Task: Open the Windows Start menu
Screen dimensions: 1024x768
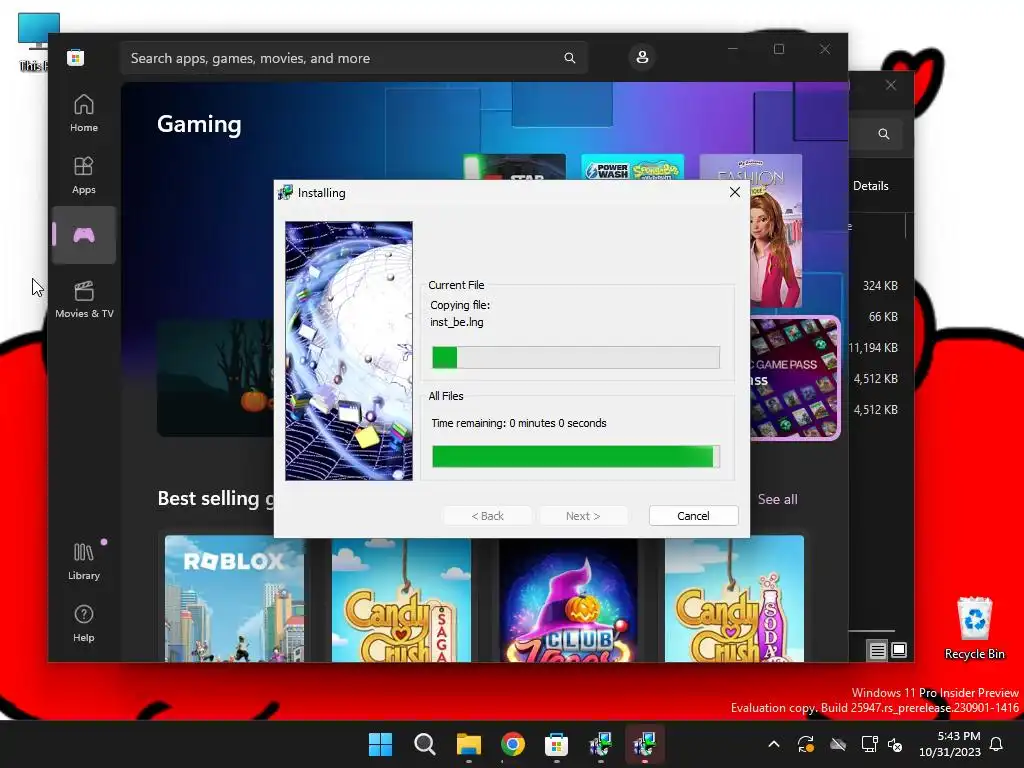Action: tap(380, 744)
